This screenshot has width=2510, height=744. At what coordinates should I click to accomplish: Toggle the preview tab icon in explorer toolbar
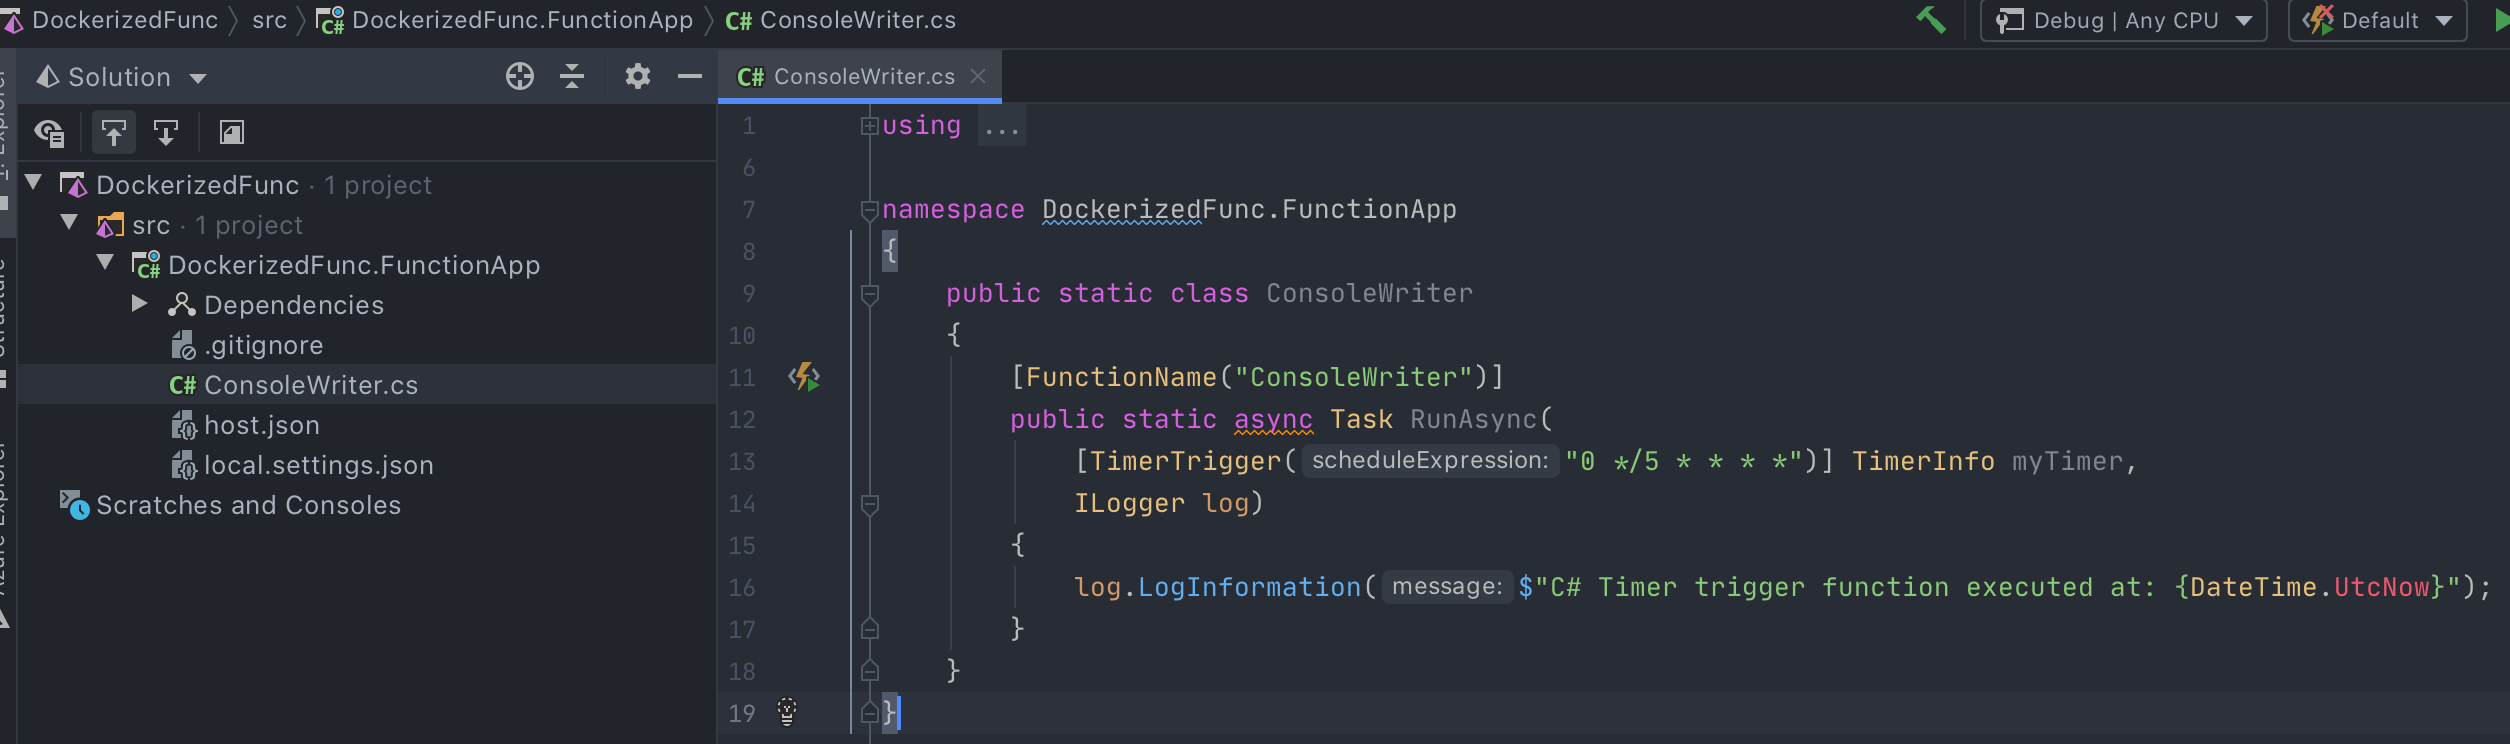[x=232, y=132]
